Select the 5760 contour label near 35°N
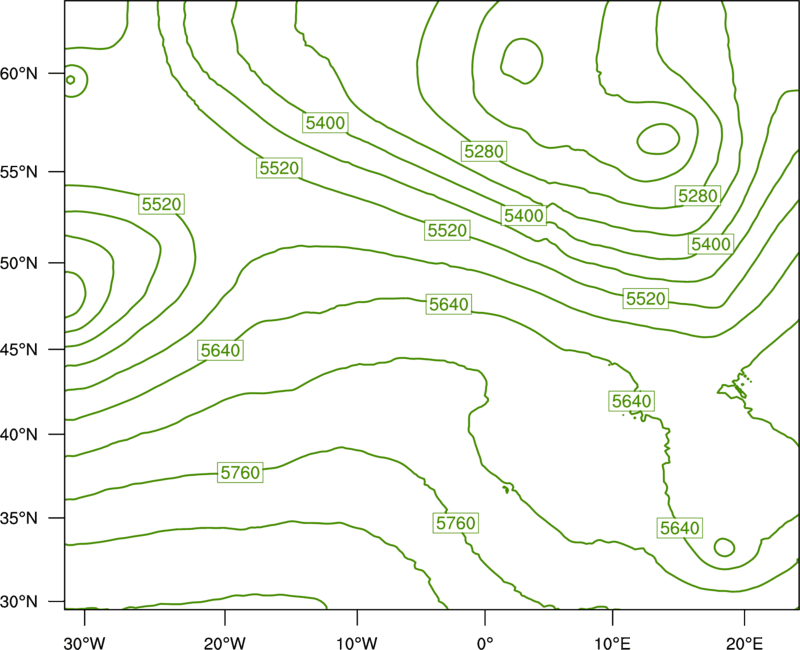This screenshot has height=650, width=800. click(456, 523)
